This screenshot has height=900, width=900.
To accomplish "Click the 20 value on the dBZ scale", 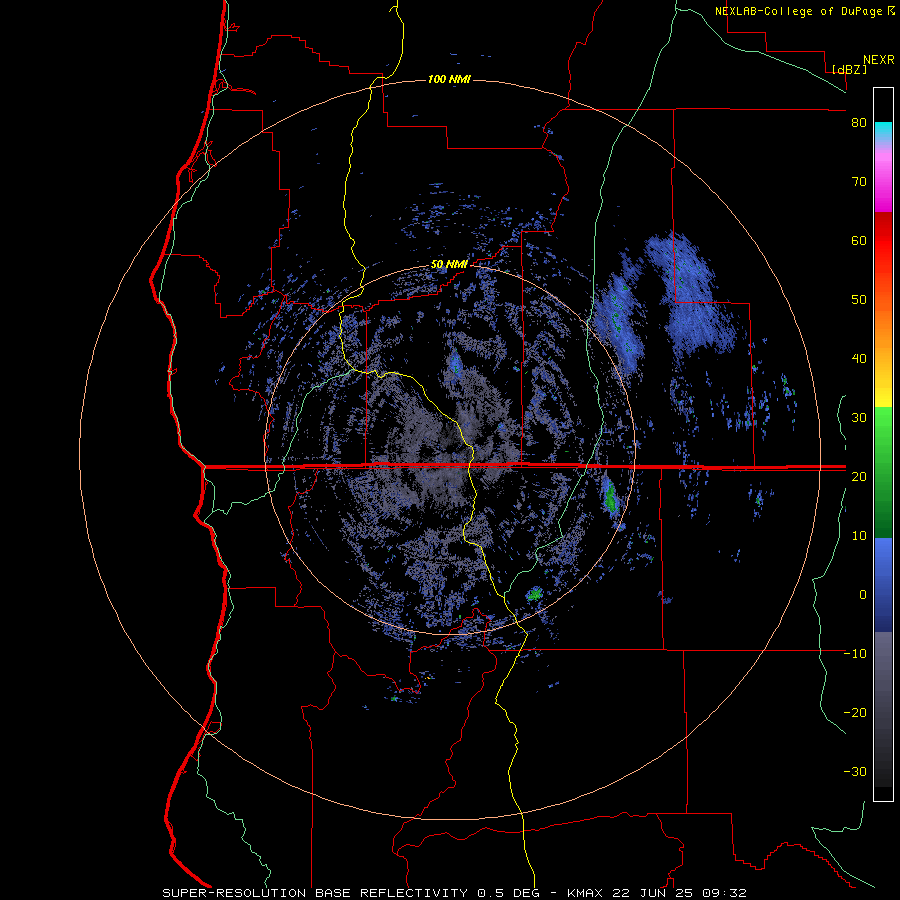I will click(859, 477).
